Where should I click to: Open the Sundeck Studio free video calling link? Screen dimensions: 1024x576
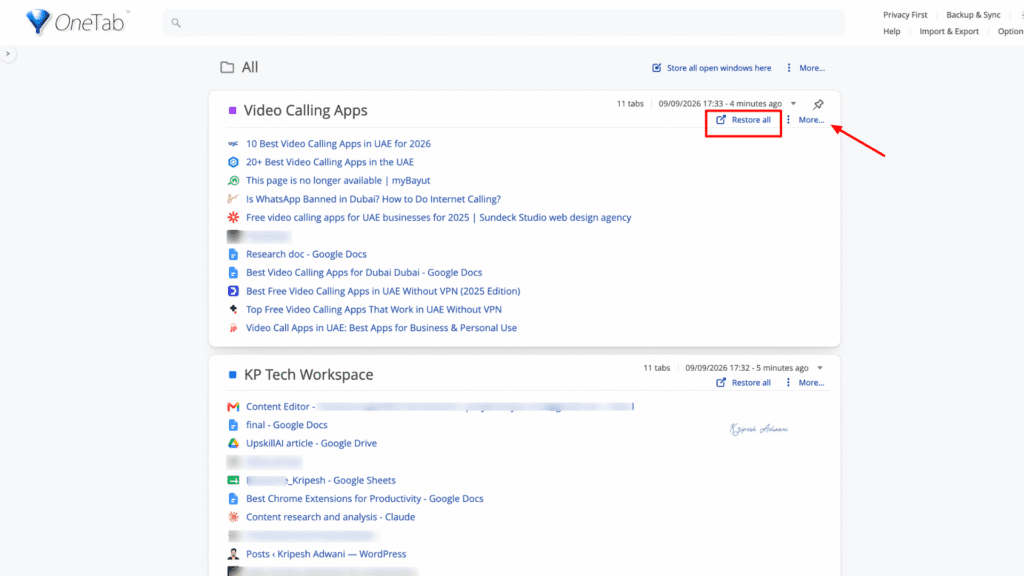[438, 217]
